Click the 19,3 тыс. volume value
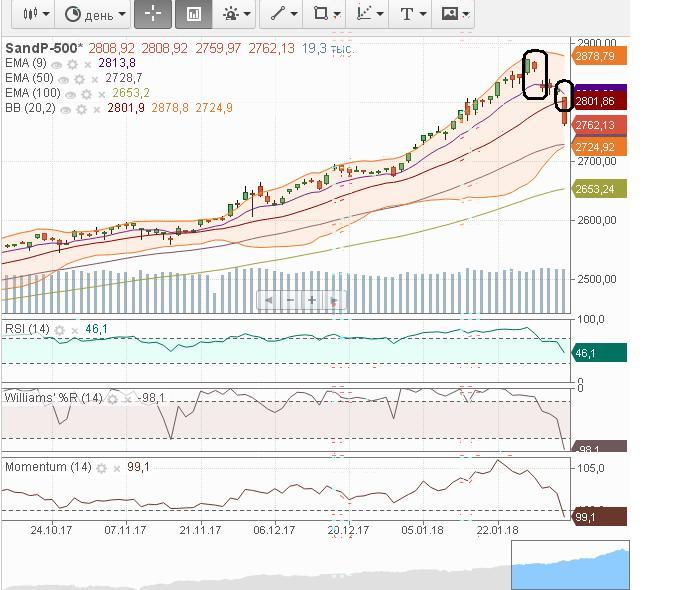This screenshot has height=590, width=674. 327,49
